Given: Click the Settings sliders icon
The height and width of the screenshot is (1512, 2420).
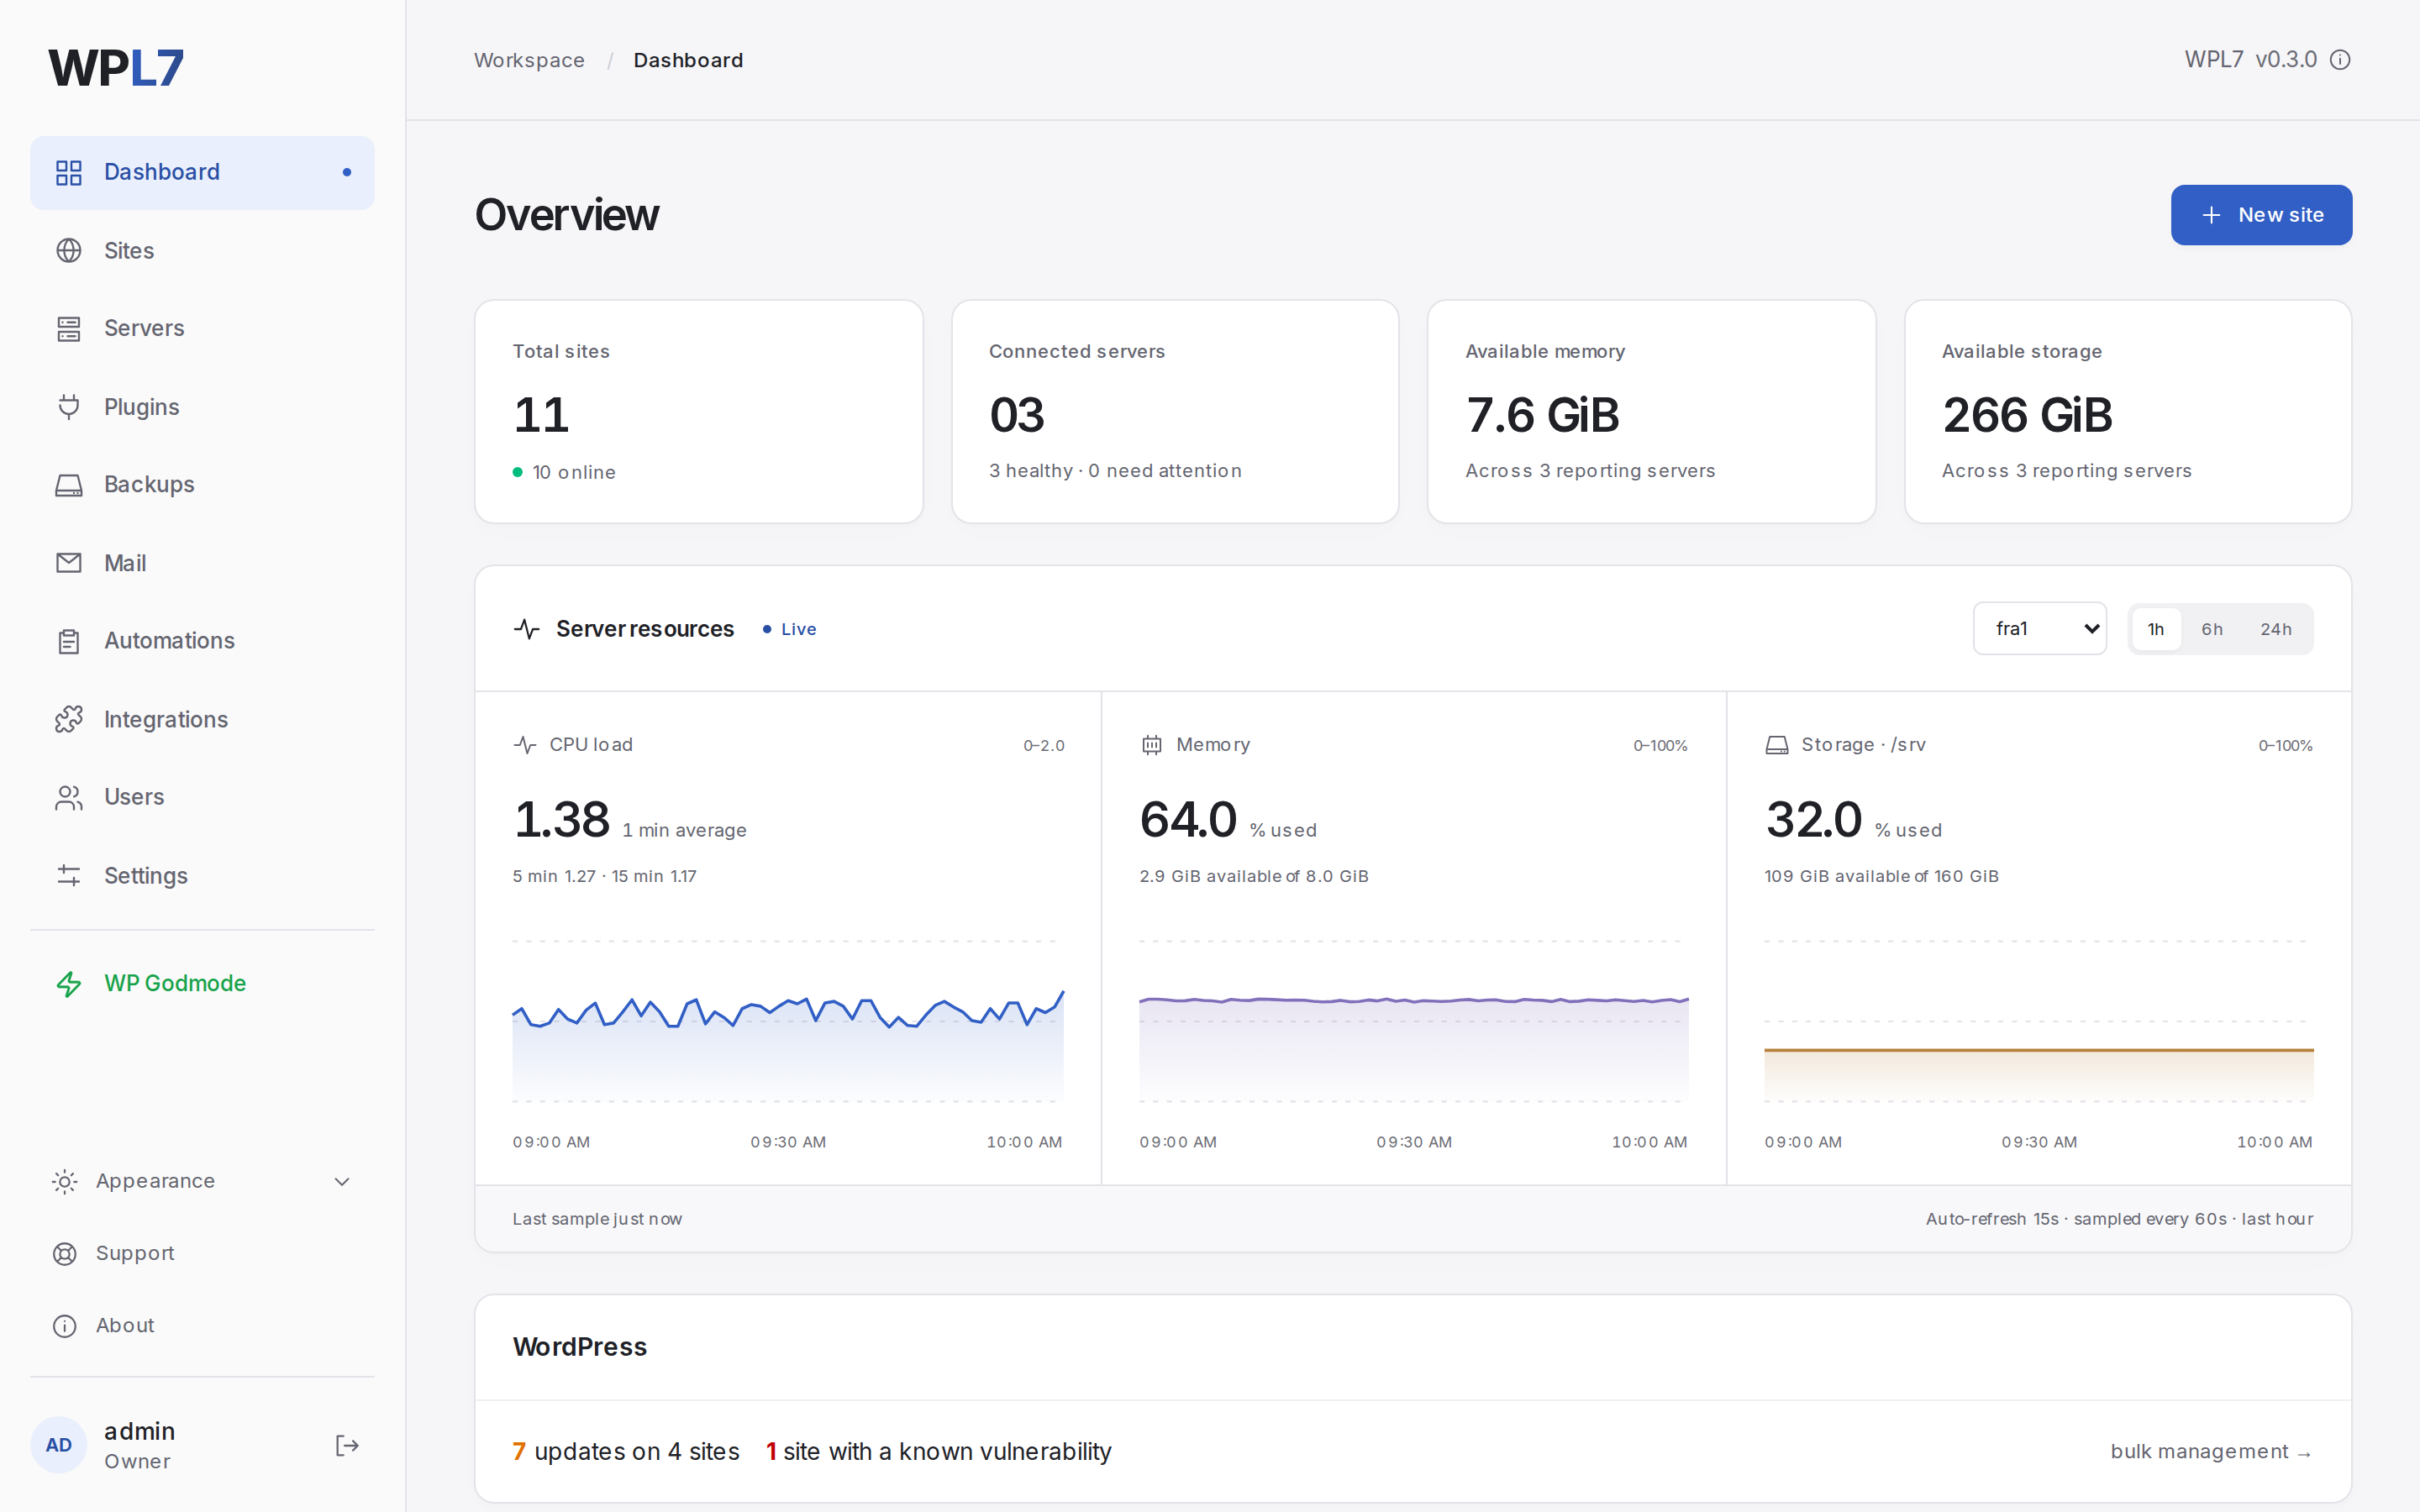Looking at the screenshot, I should coord(68,875).
